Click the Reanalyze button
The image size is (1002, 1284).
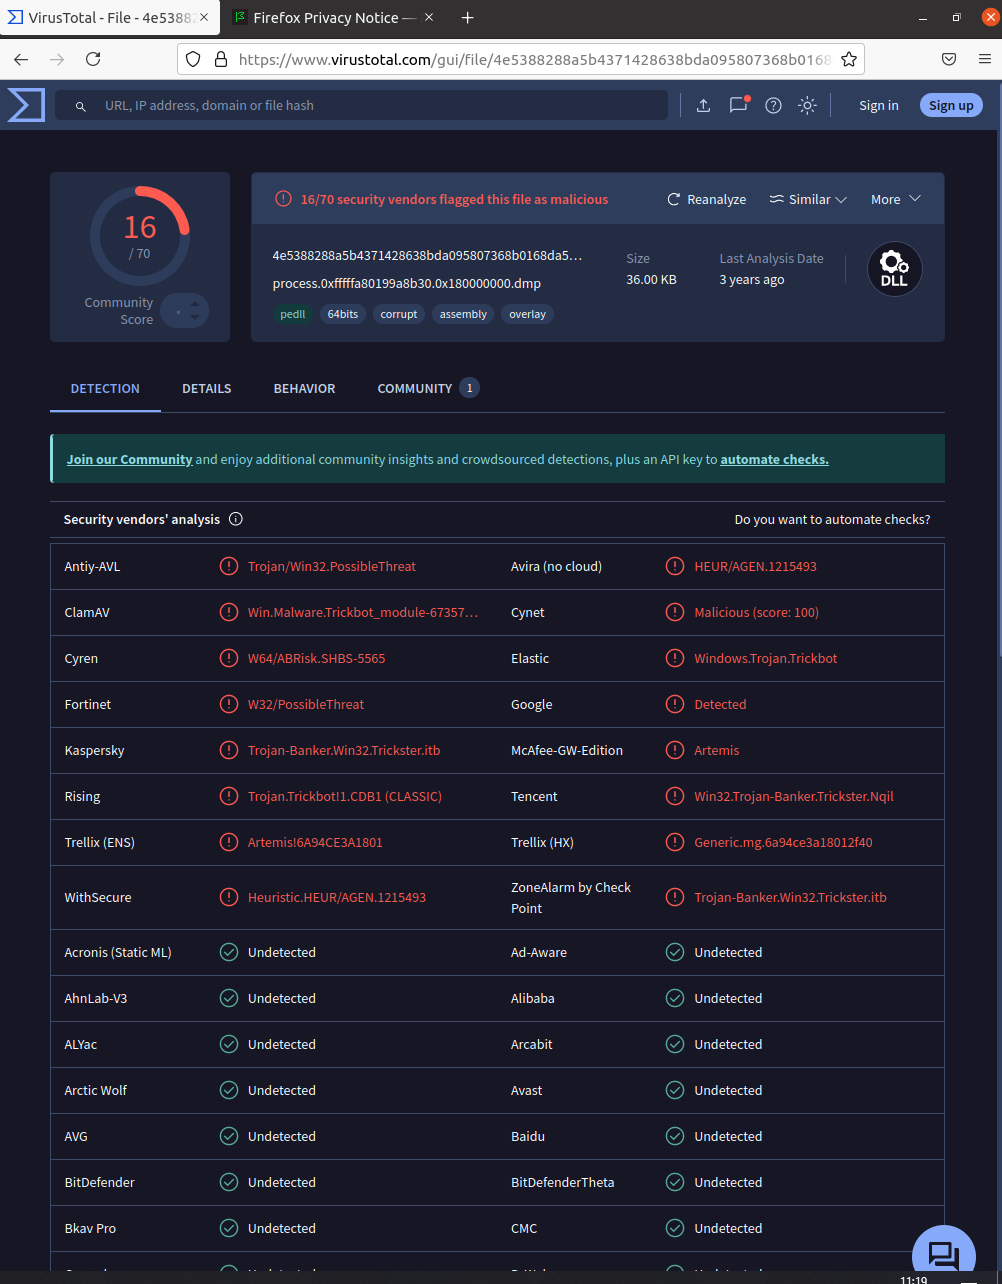707,199
